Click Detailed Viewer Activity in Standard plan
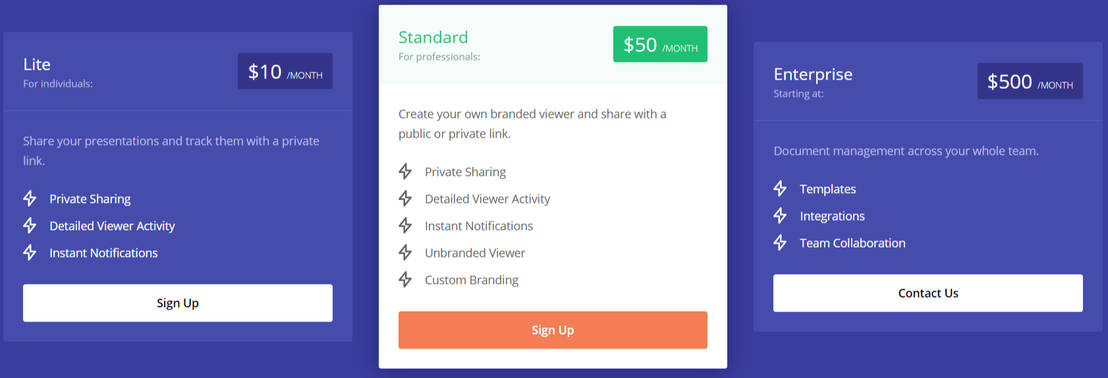The height and width of the screenshot is (378, 1108). click(487, 199)
